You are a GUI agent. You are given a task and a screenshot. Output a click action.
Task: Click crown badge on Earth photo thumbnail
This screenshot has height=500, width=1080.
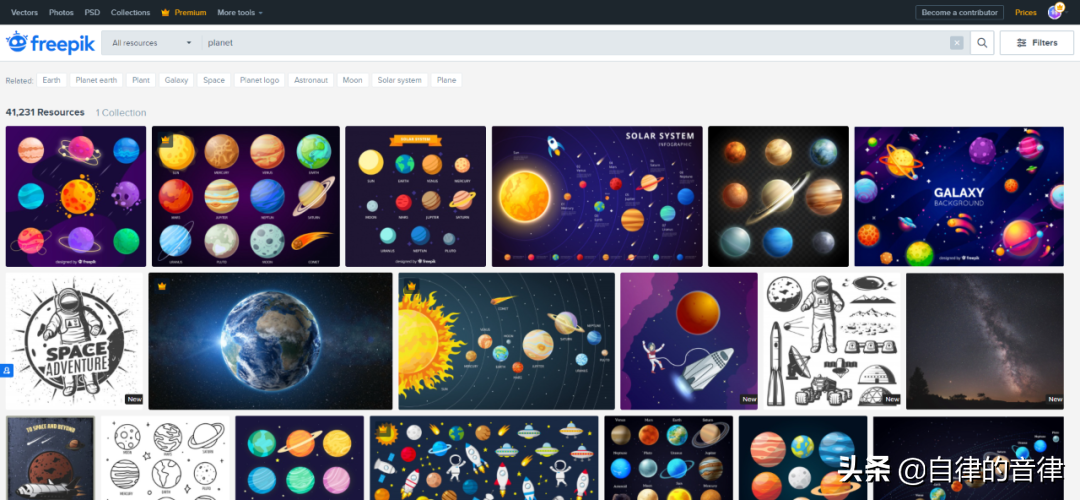click(162, 286)
